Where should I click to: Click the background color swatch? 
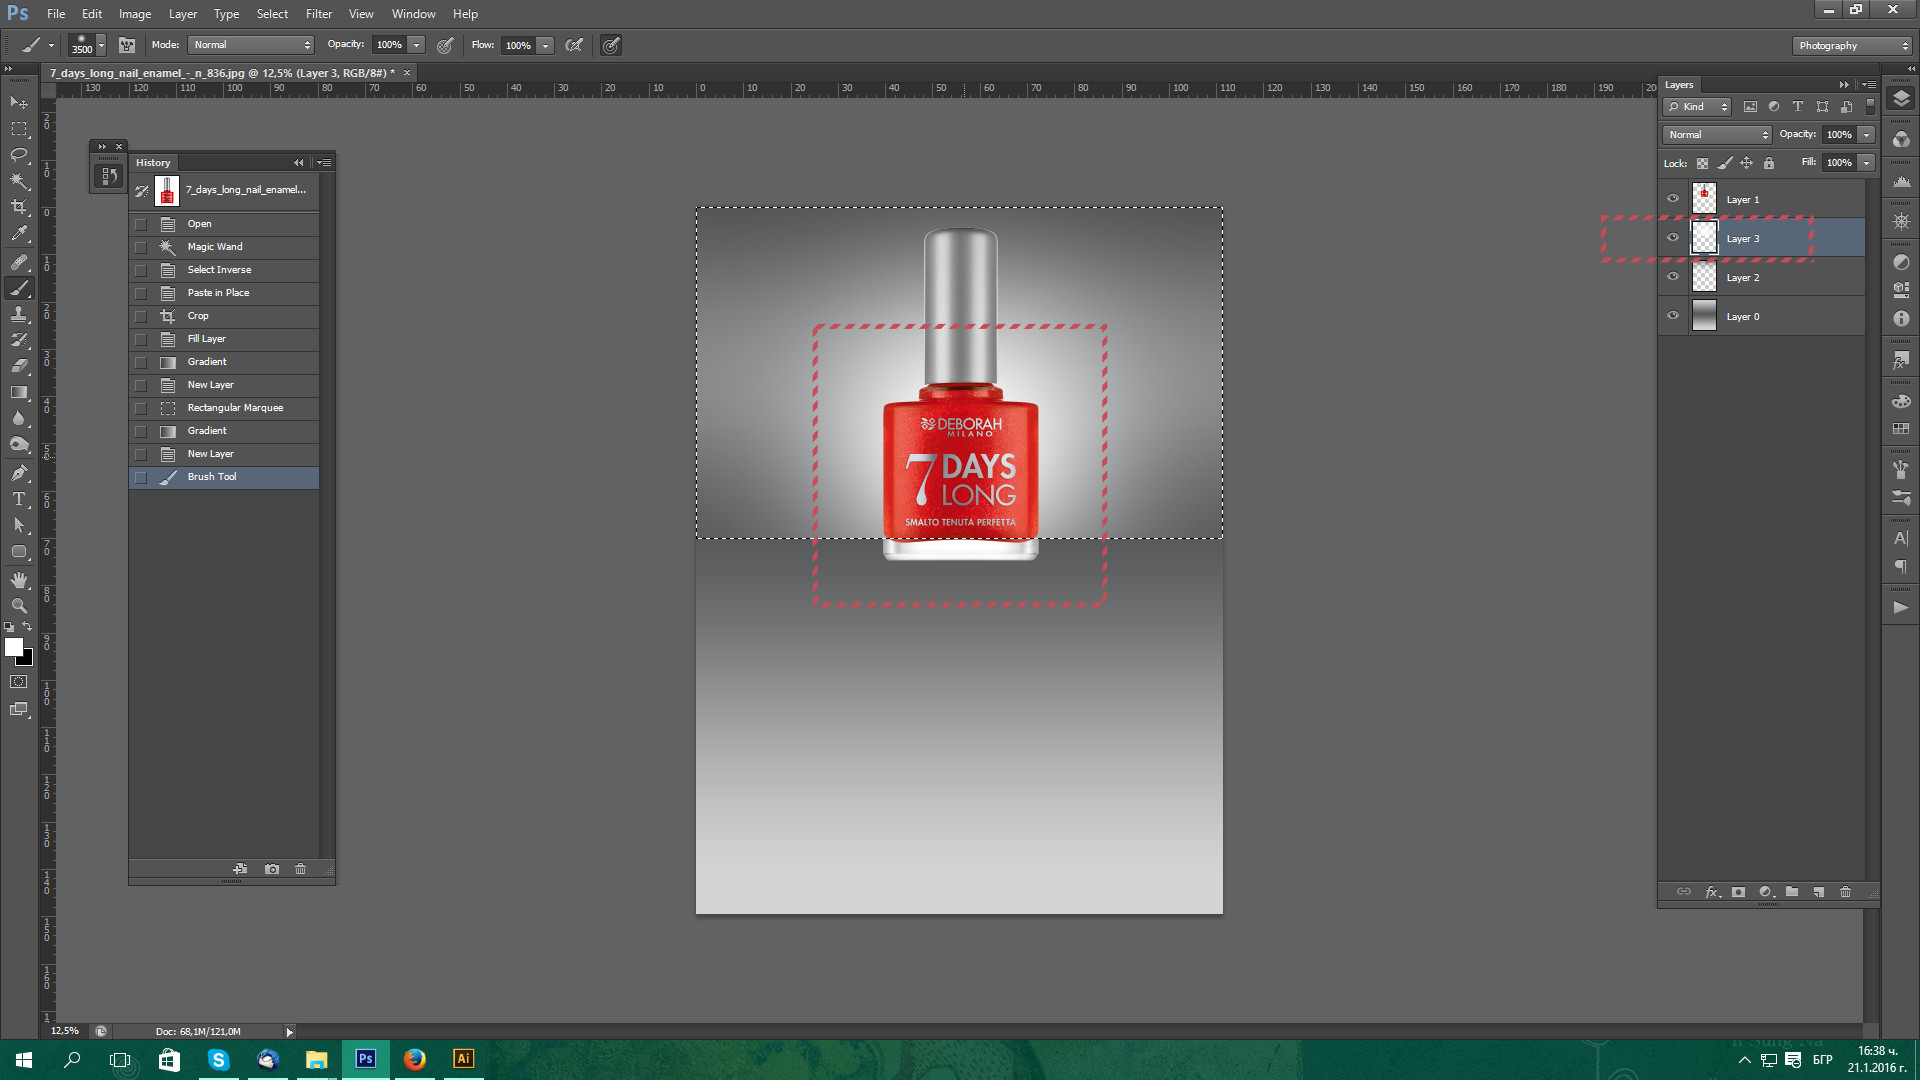pyautogui.click(x=27, y=660)
